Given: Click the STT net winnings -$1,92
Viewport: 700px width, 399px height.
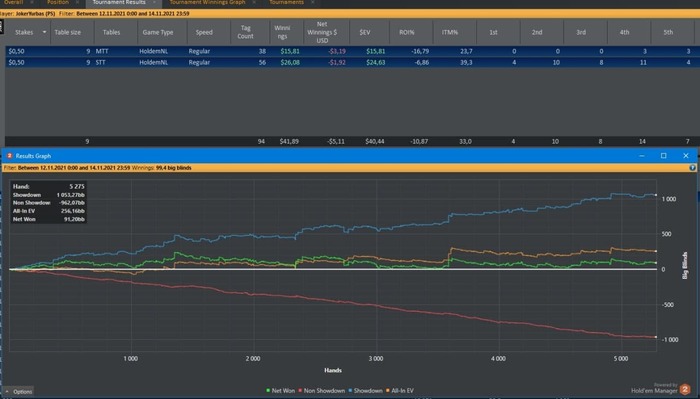Looking at the screenshot, I should [x=337, y=62].
